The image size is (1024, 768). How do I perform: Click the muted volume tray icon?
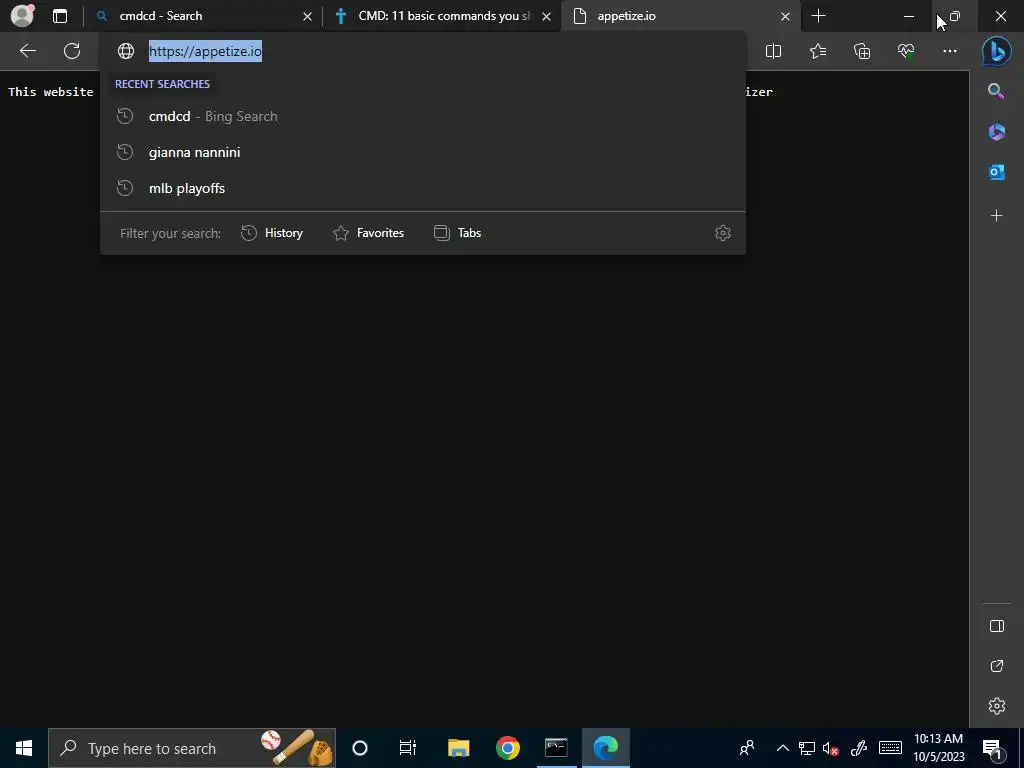click(x=831, y=748)
